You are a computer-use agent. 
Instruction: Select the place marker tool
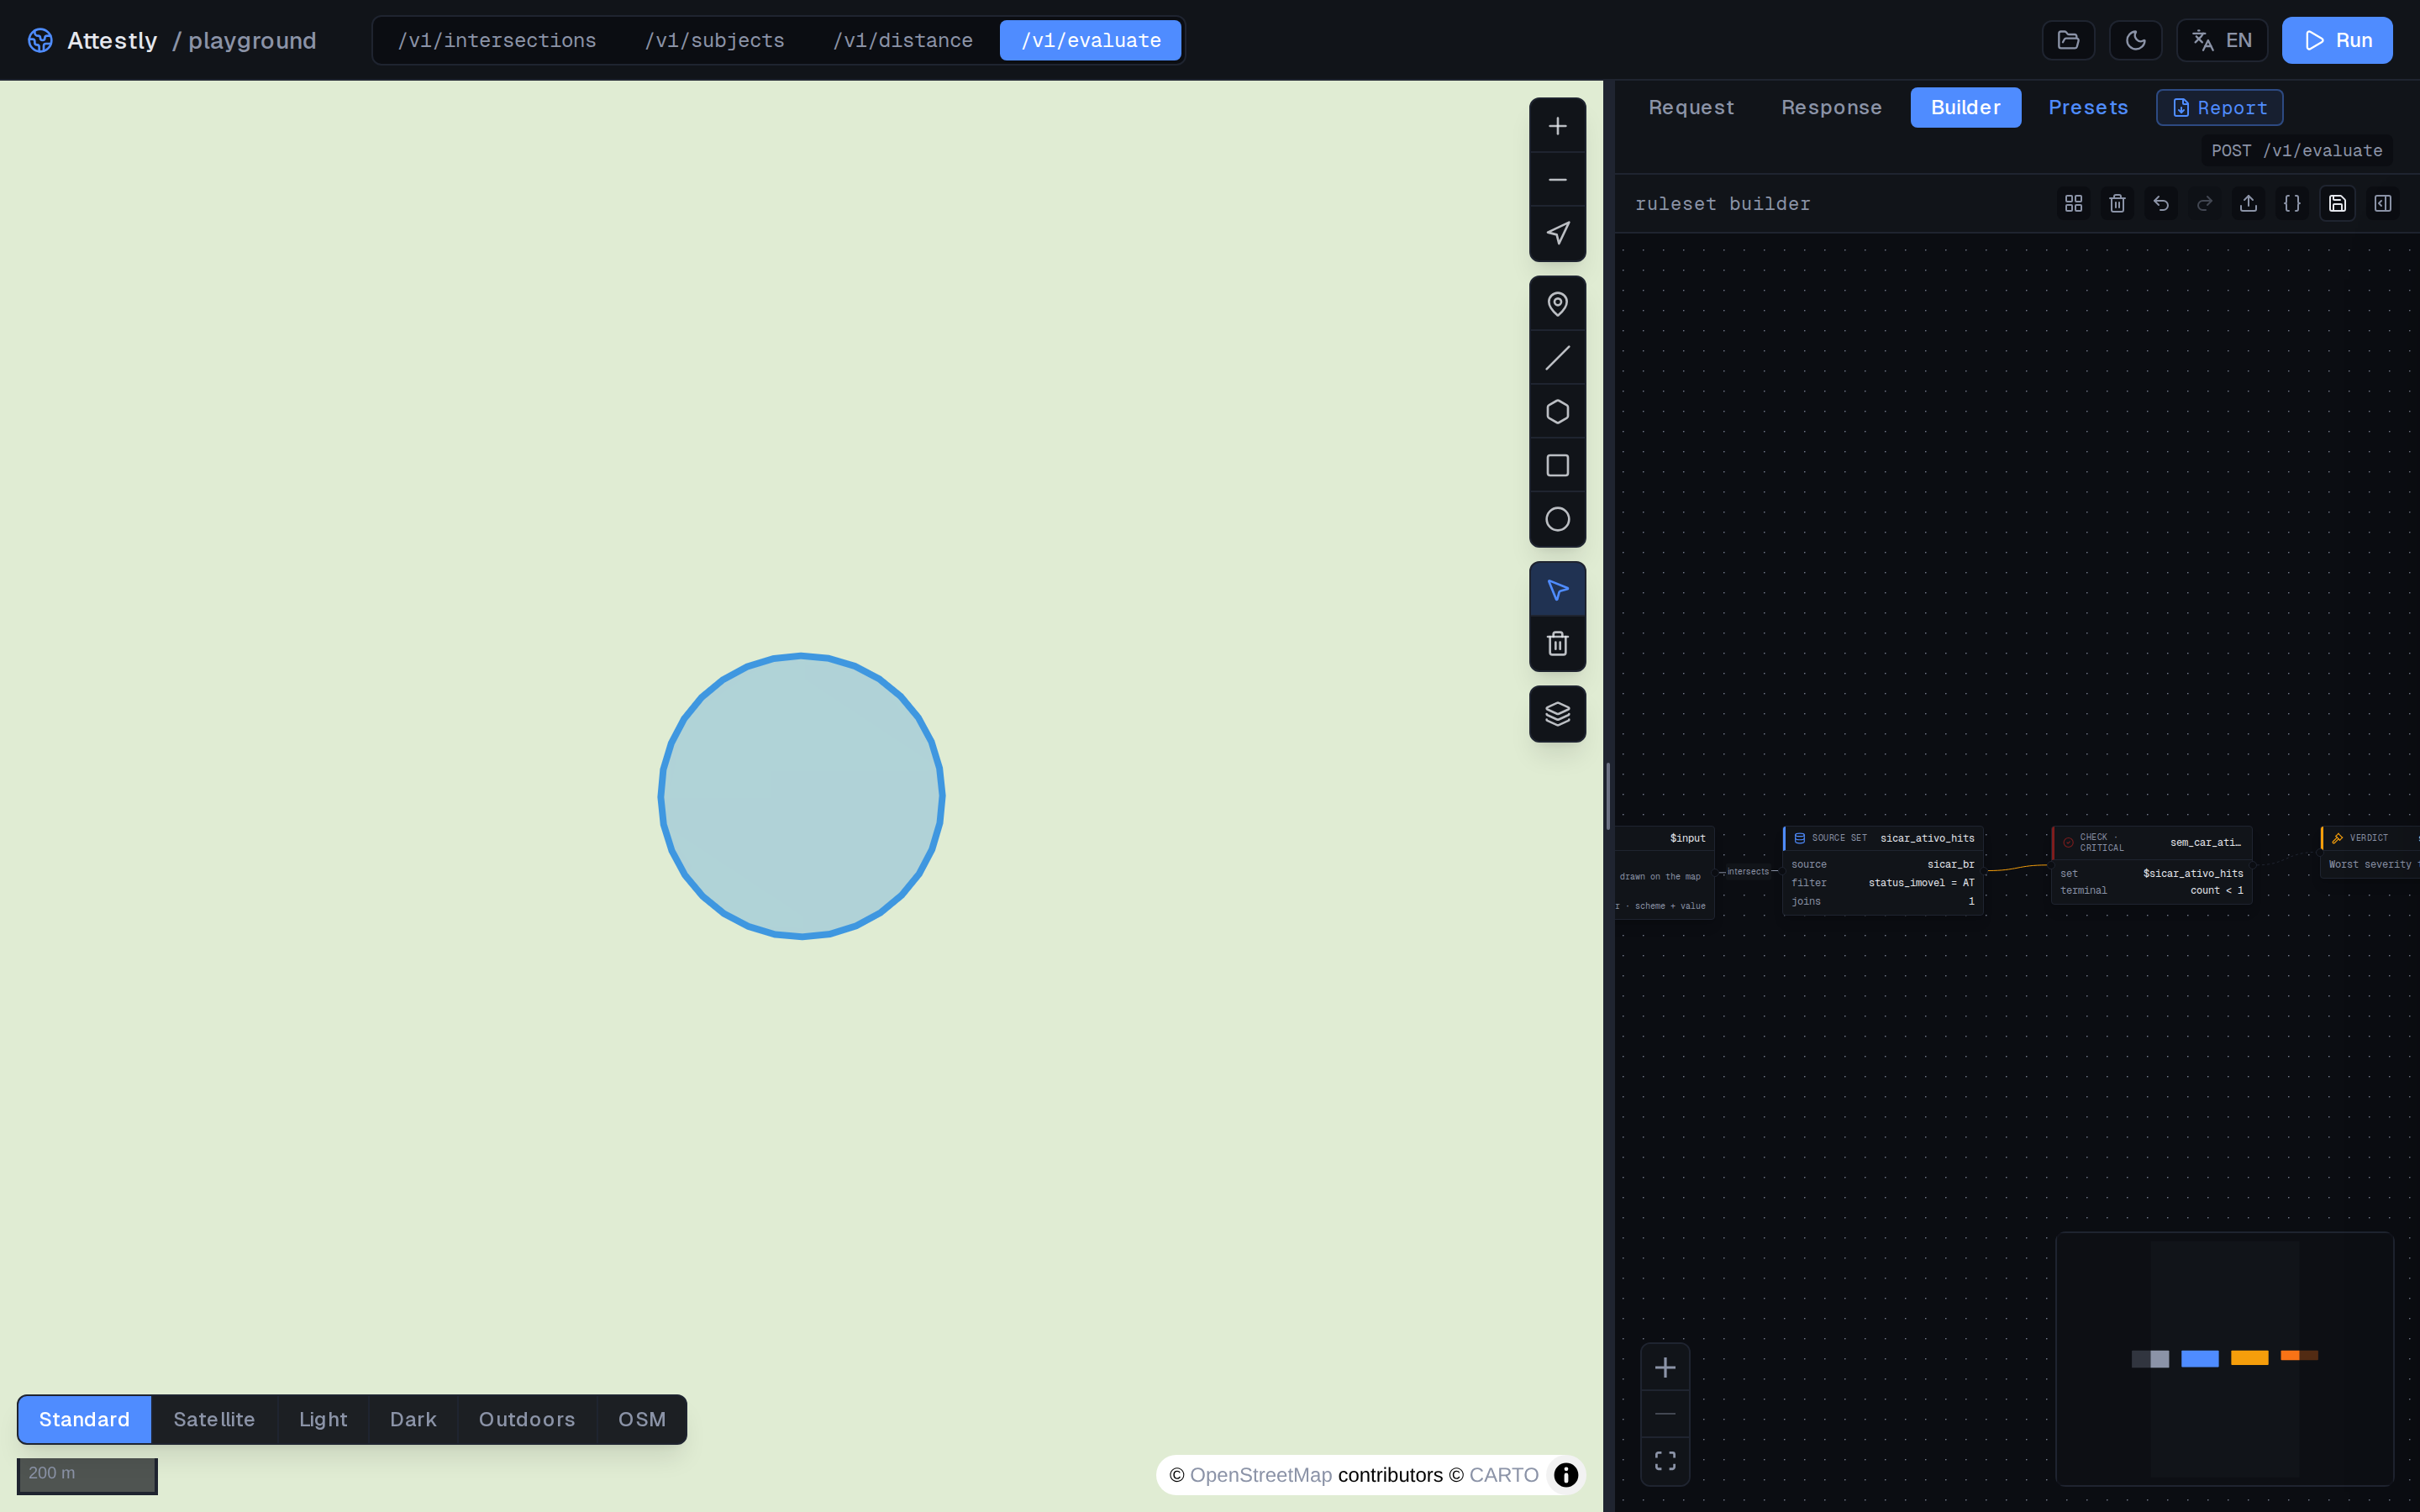[1557, 303]
